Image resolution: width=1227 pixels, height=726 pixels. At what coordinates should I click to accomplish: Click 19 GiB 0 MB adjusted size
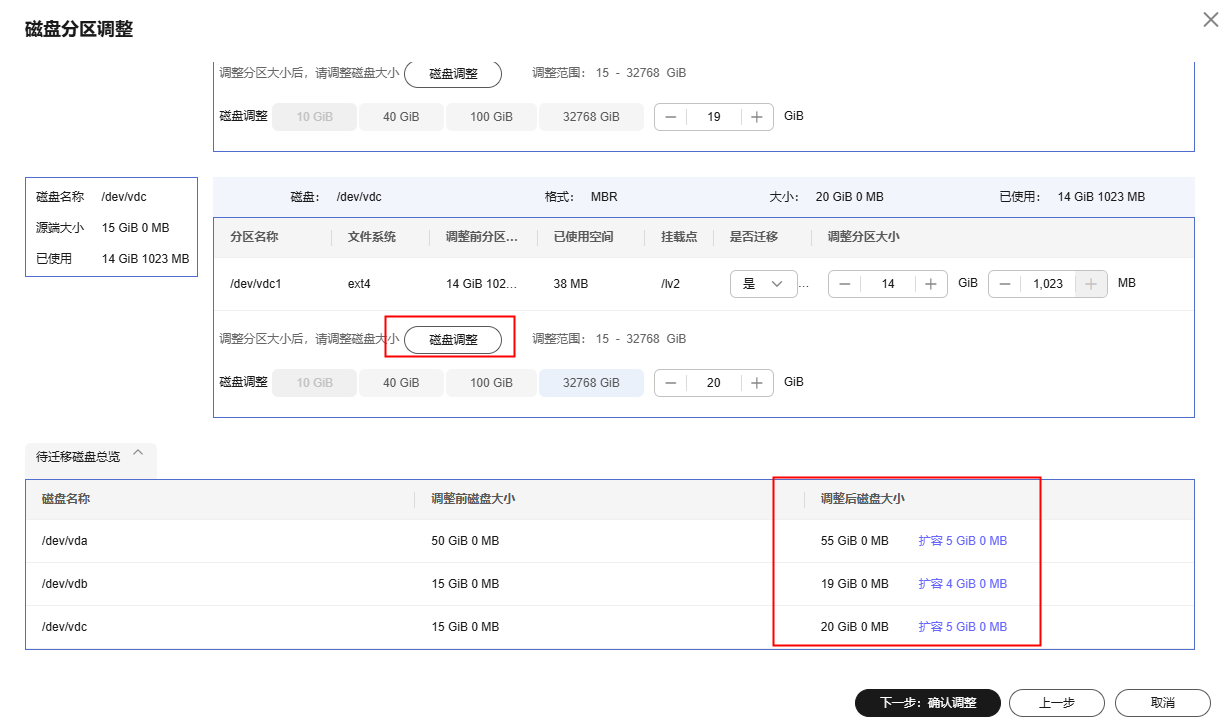coord(854,584)
